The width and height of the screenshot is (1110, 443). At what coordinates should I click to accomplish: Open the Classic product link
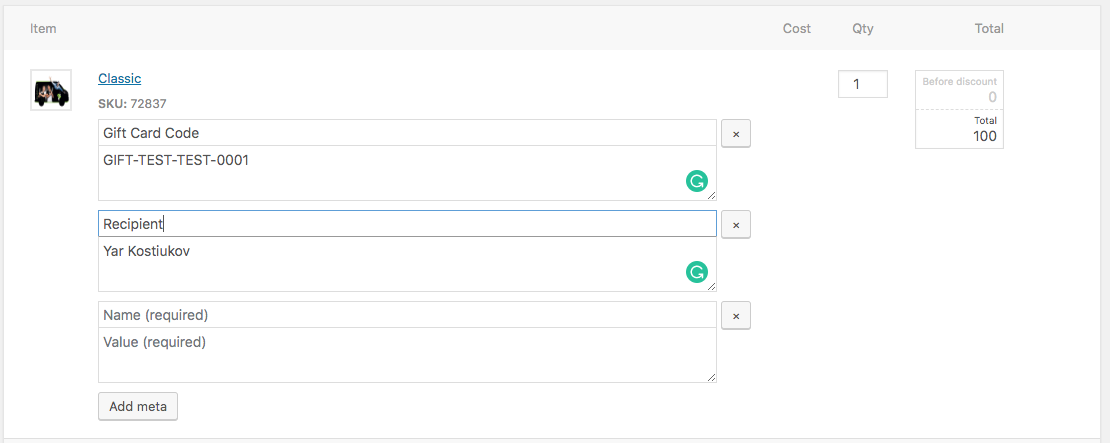(119, 78)
